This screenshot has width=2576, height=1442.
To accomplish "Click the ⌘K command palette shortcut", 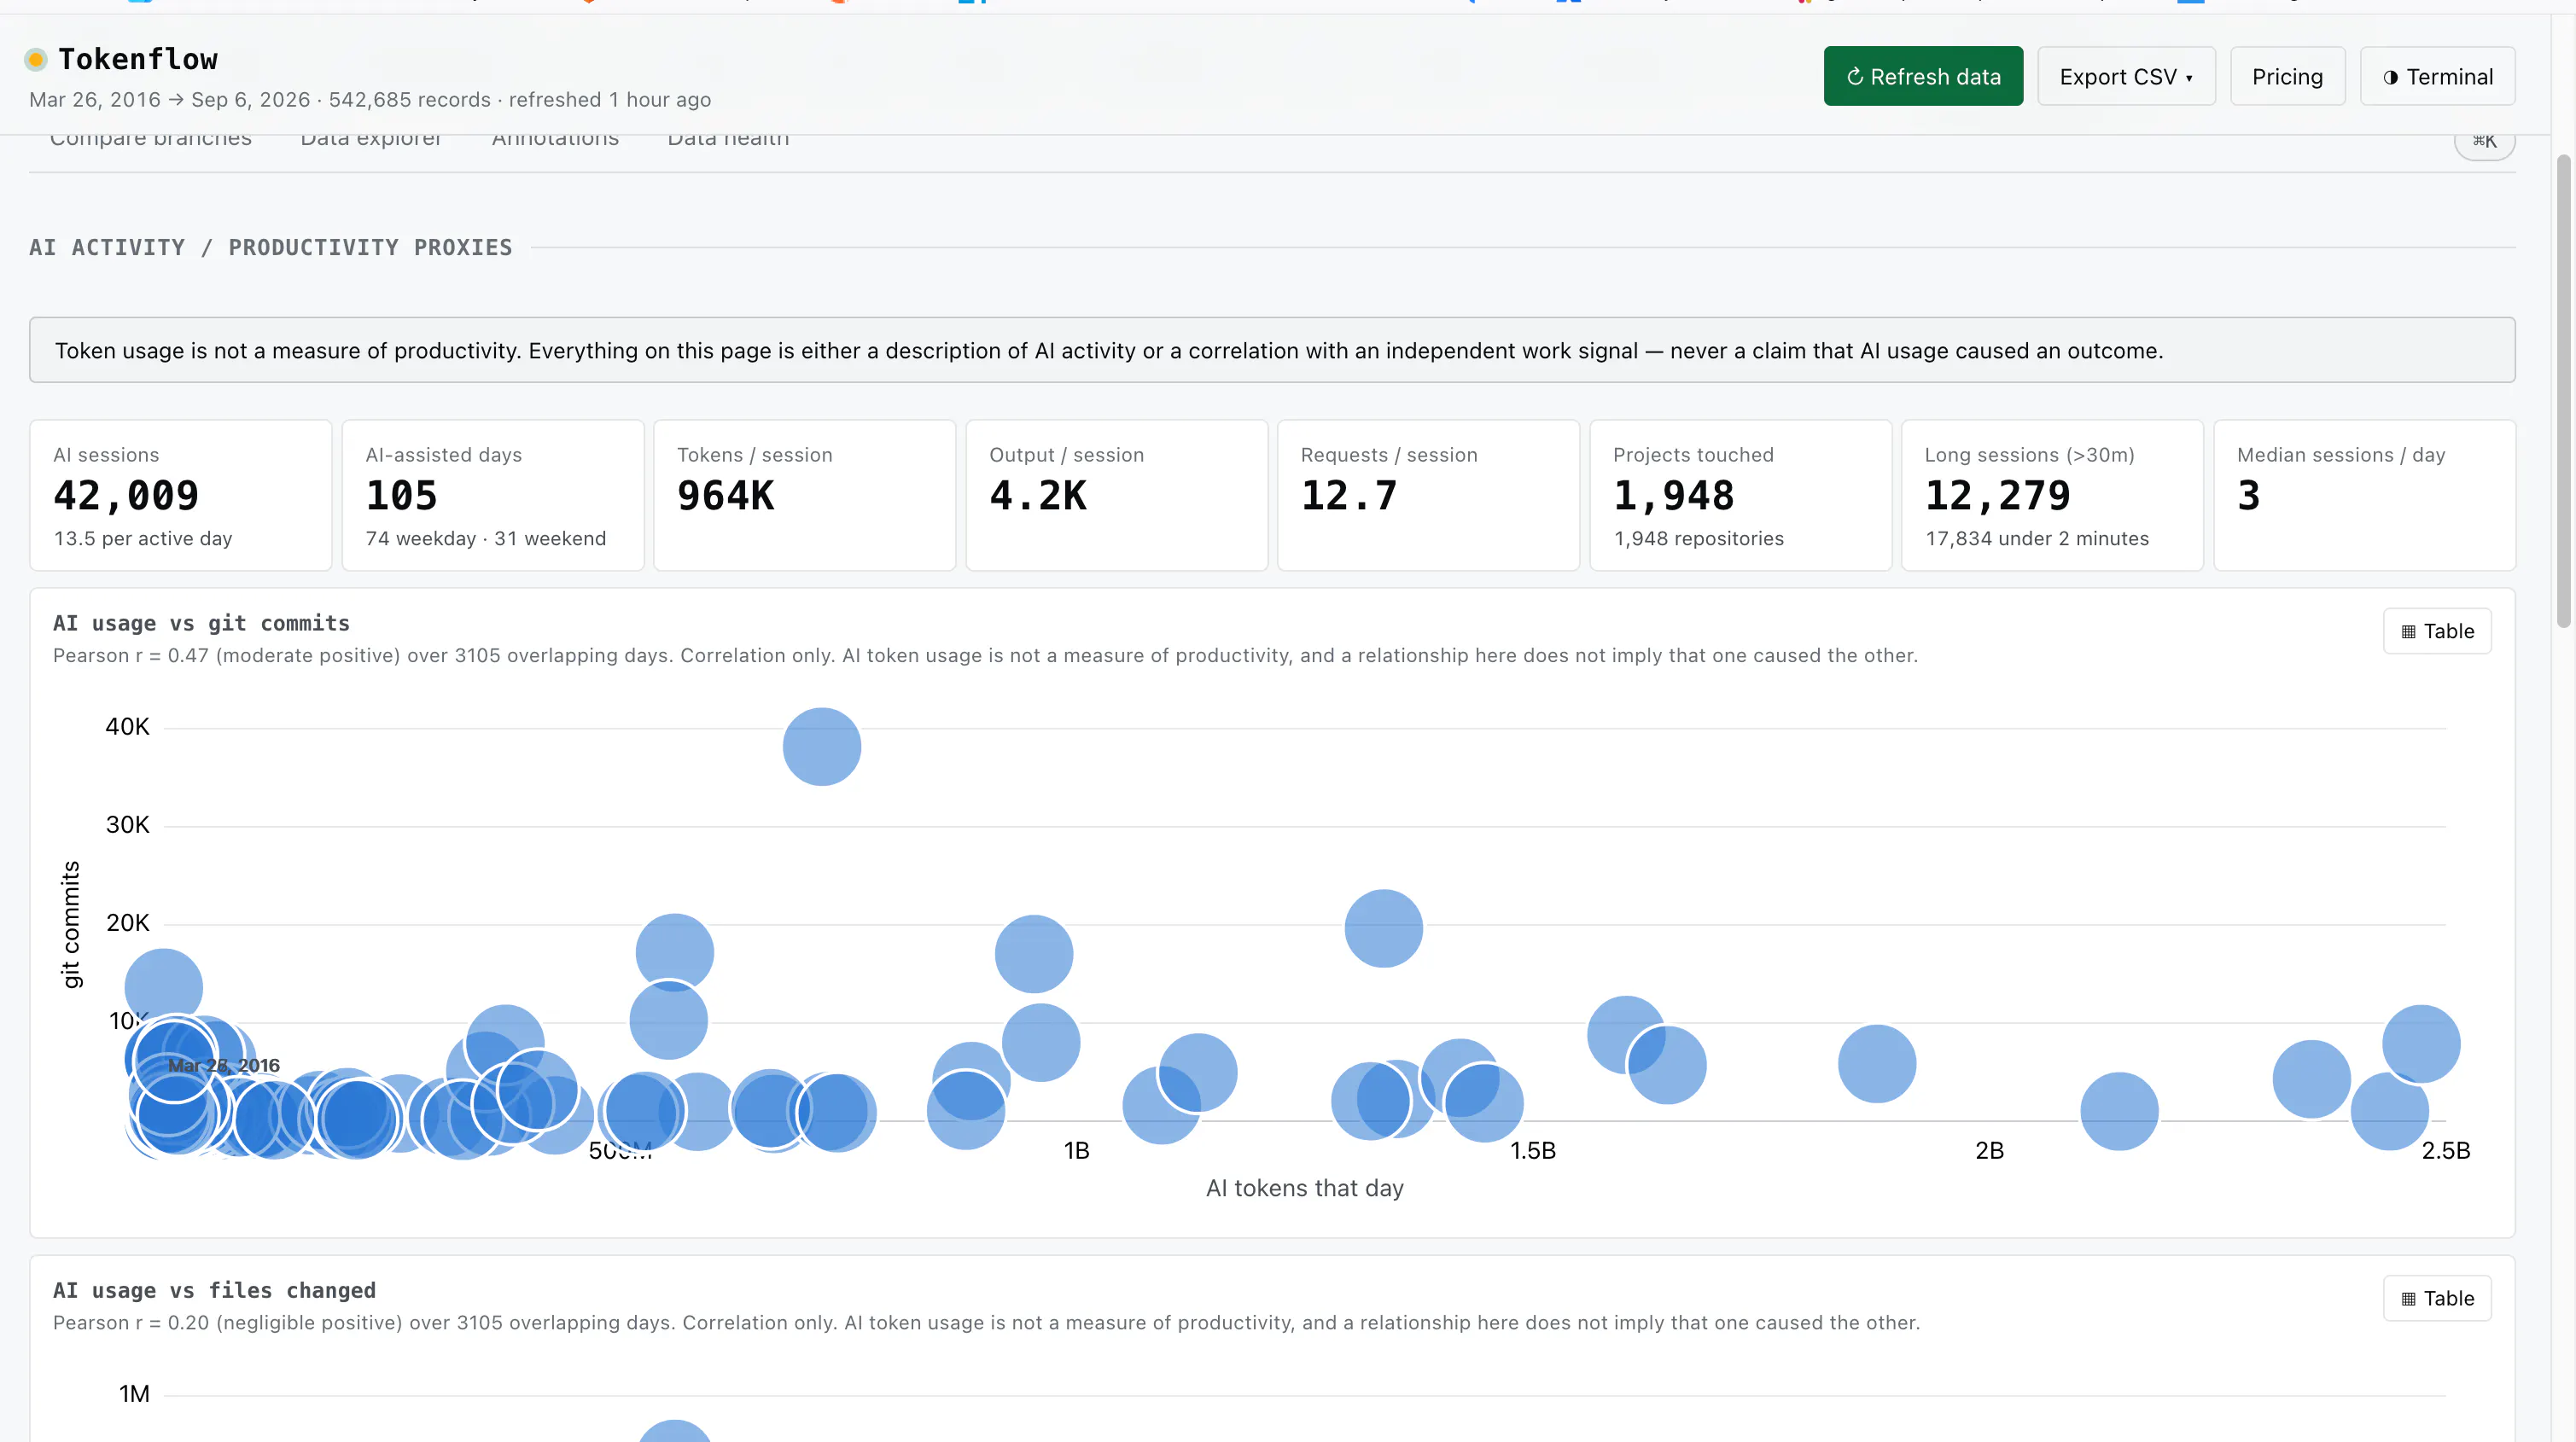I will pyautogui.click(x=2484, y=141).
